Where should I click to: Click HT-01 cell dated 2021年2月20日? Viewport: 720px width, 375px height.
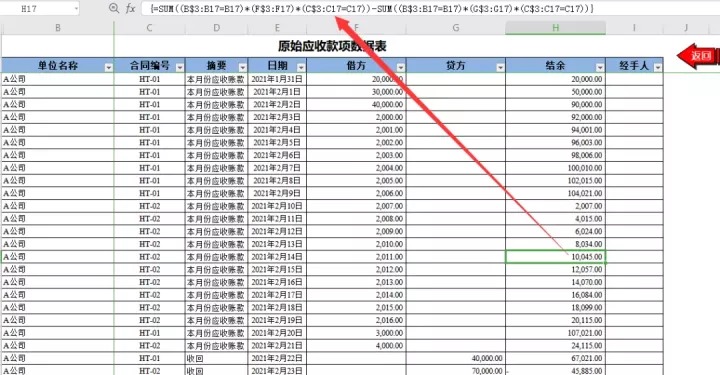point(149,333)
